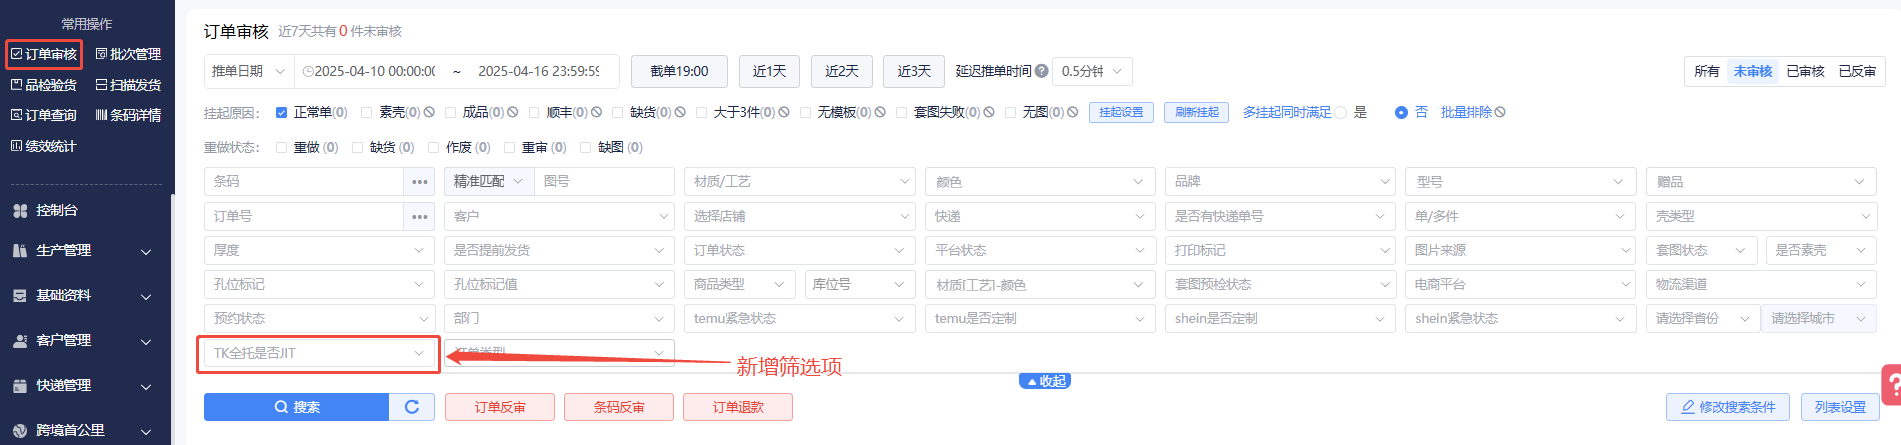Screen dimensions: 1901x445
Task: Click the 截单19:00 button
Action: click(679, 71)
